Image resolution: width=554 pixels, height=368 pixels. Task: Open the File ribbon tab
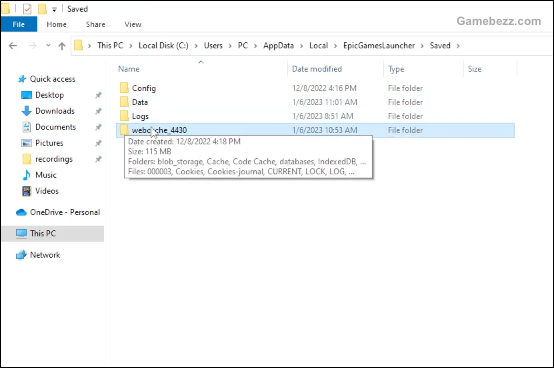(19, 24)
